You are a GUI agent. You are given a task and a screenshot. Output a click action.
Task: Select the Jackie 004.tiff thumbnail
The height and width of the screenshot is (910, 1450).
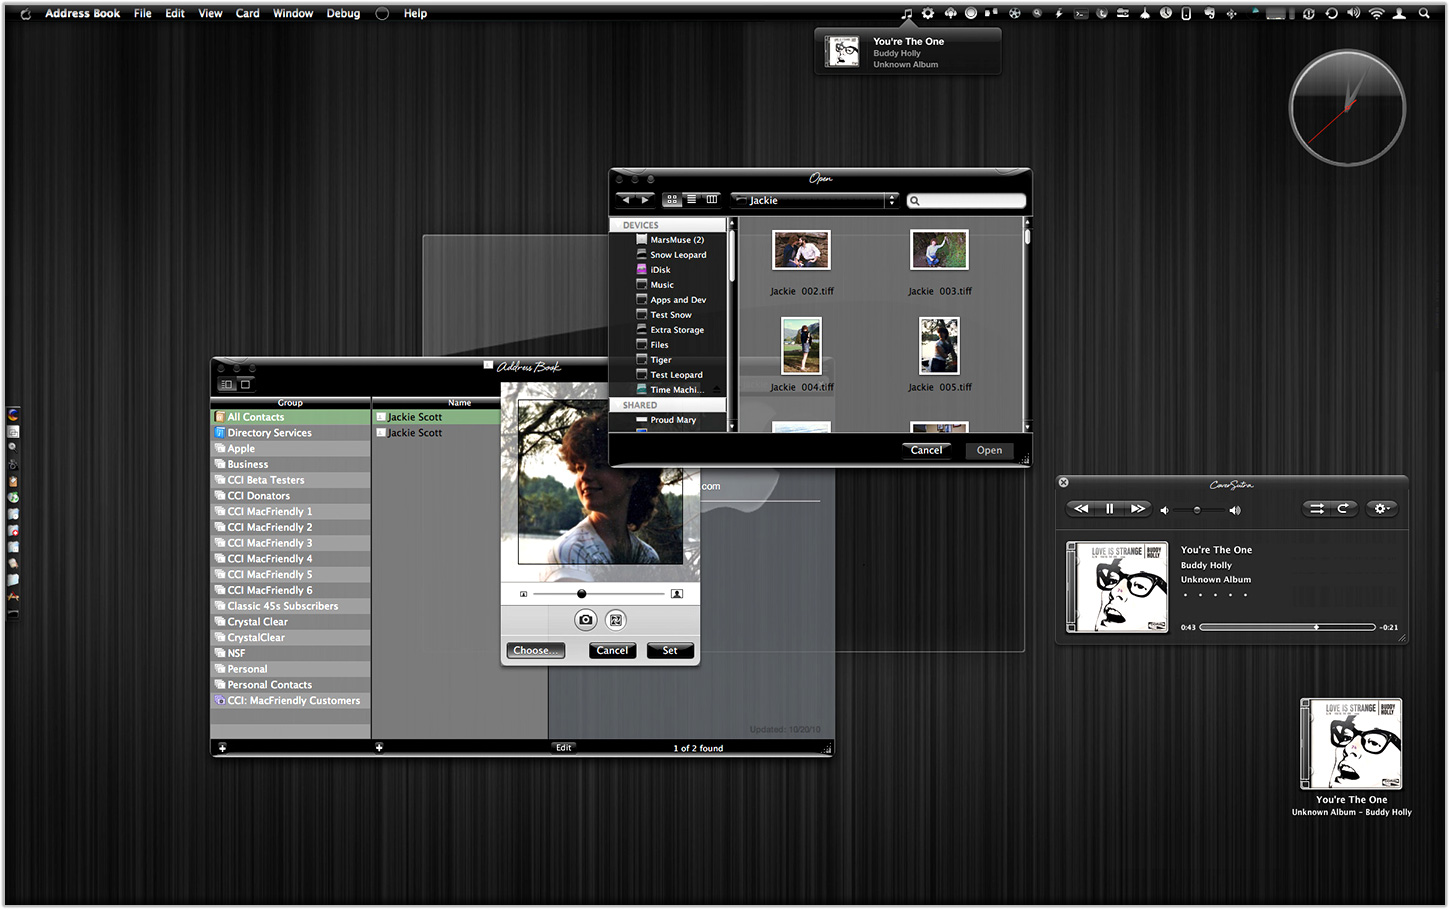[x=801, y=346]
